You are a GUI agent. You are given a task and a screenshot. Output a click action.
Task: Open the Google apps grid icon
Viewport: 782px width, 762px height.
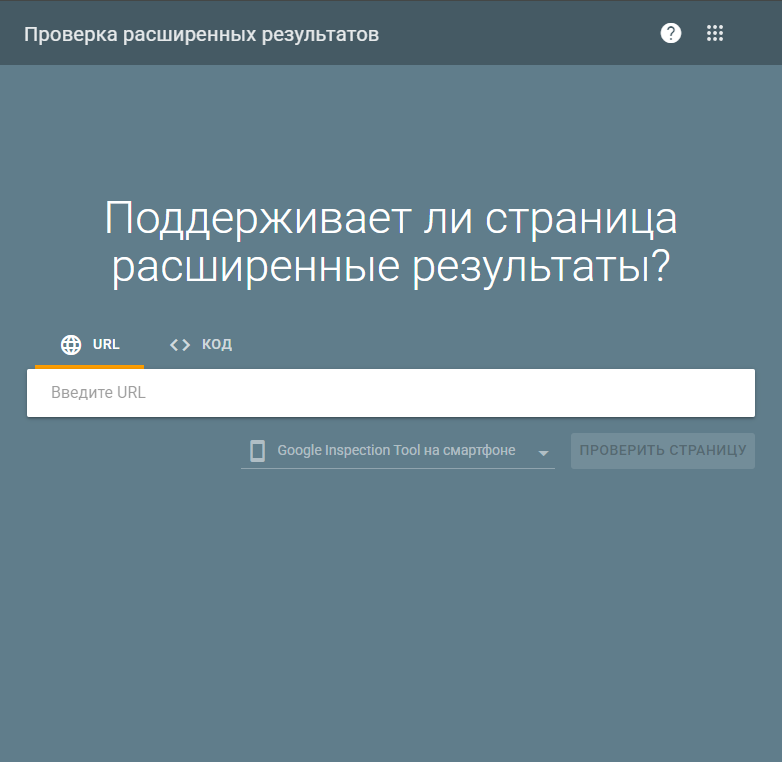coord(715,33)
